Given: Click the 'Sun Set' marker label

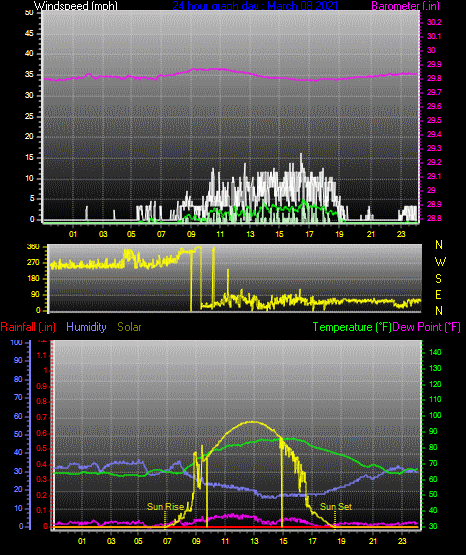Looking at the screenshot, I should click(x=336, y=507).
